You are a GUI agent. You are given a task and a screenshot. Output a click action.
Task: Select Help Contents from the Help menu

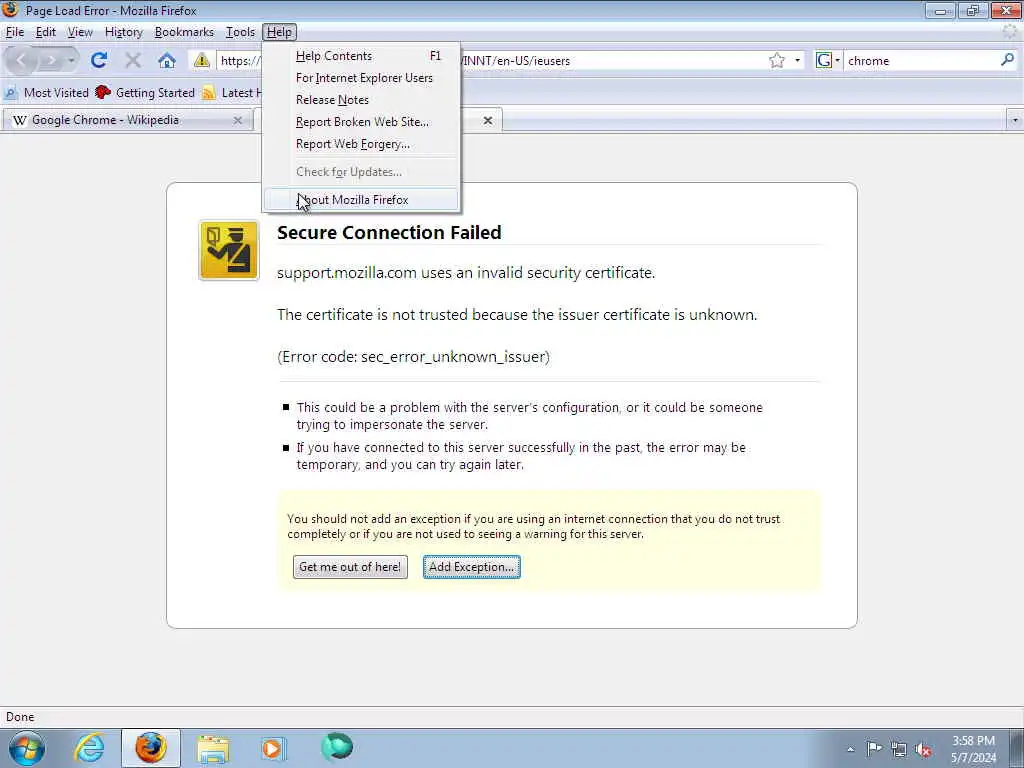click(x=361, y=56)
